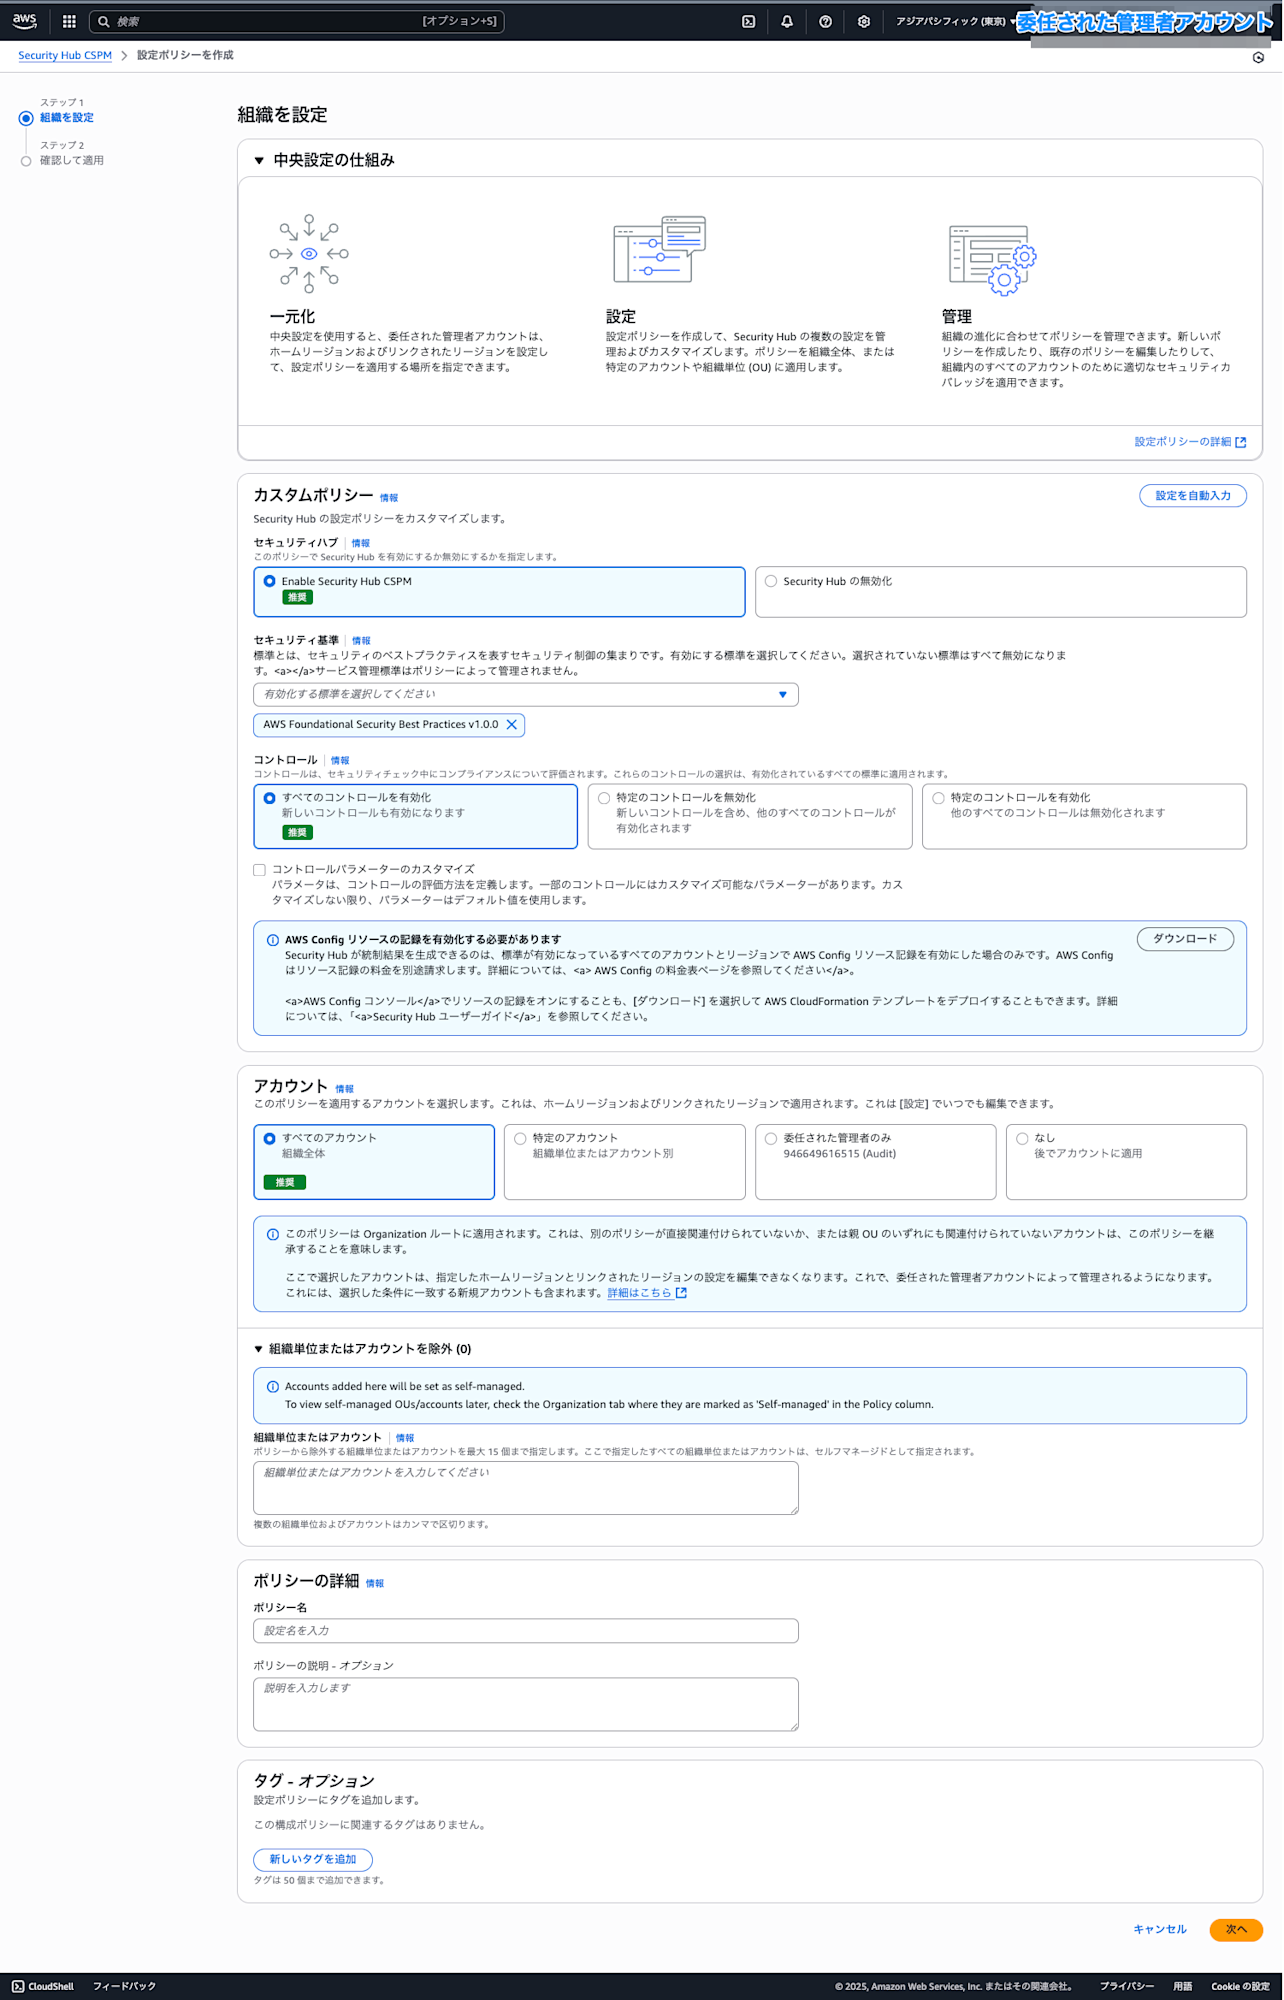Remove AWS Foundational Security Best Practices tag
This screenshot has height=2000, width=1284.
pos(512,725)
